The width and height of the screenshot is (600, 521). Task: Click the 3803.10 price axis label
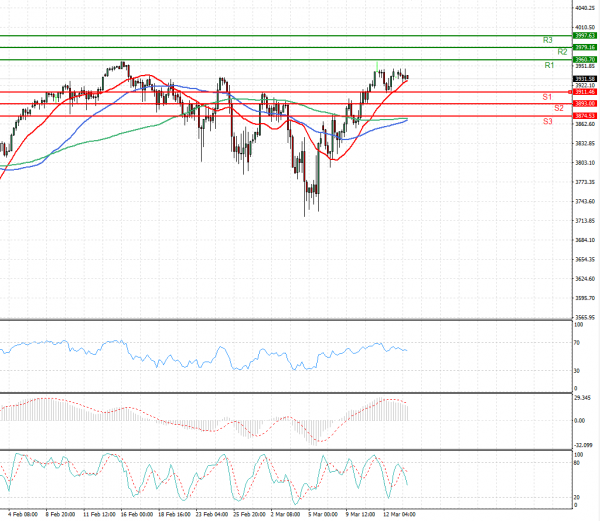[x=585, y=163]
